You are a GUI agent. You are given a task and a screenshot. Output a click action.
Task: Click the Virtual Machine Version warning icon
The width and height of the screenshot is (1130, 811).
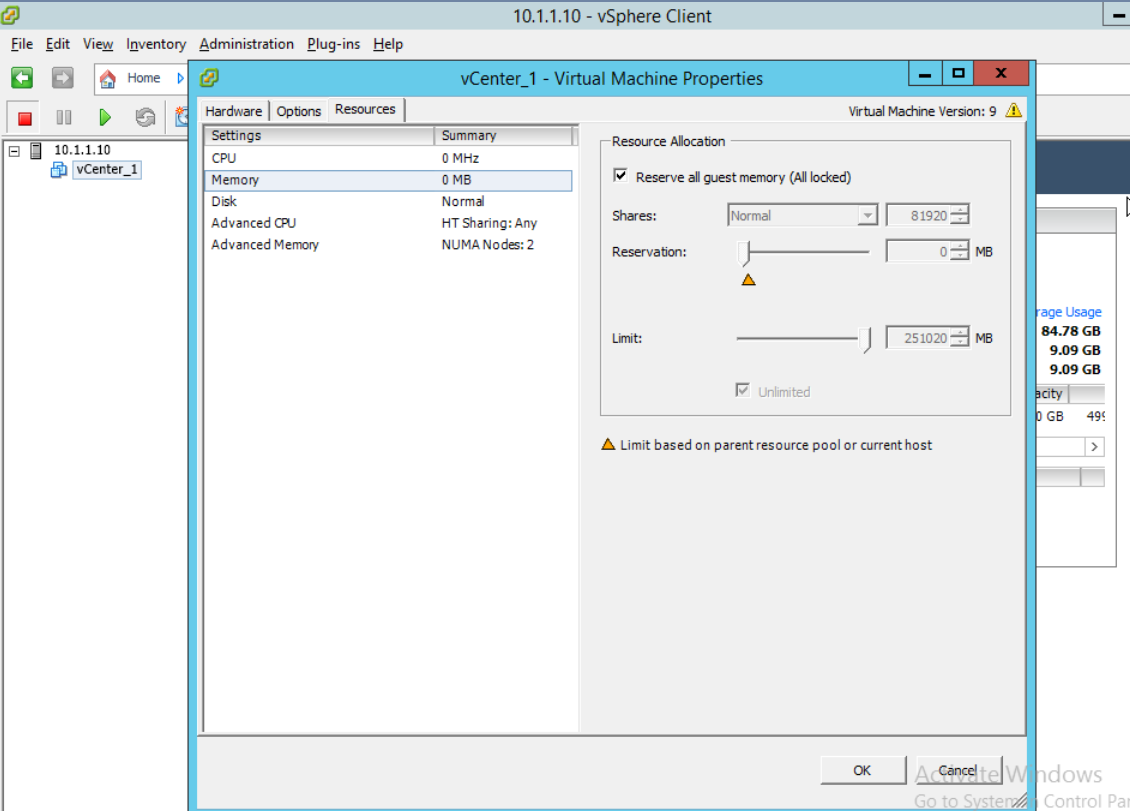(1013, 111)
